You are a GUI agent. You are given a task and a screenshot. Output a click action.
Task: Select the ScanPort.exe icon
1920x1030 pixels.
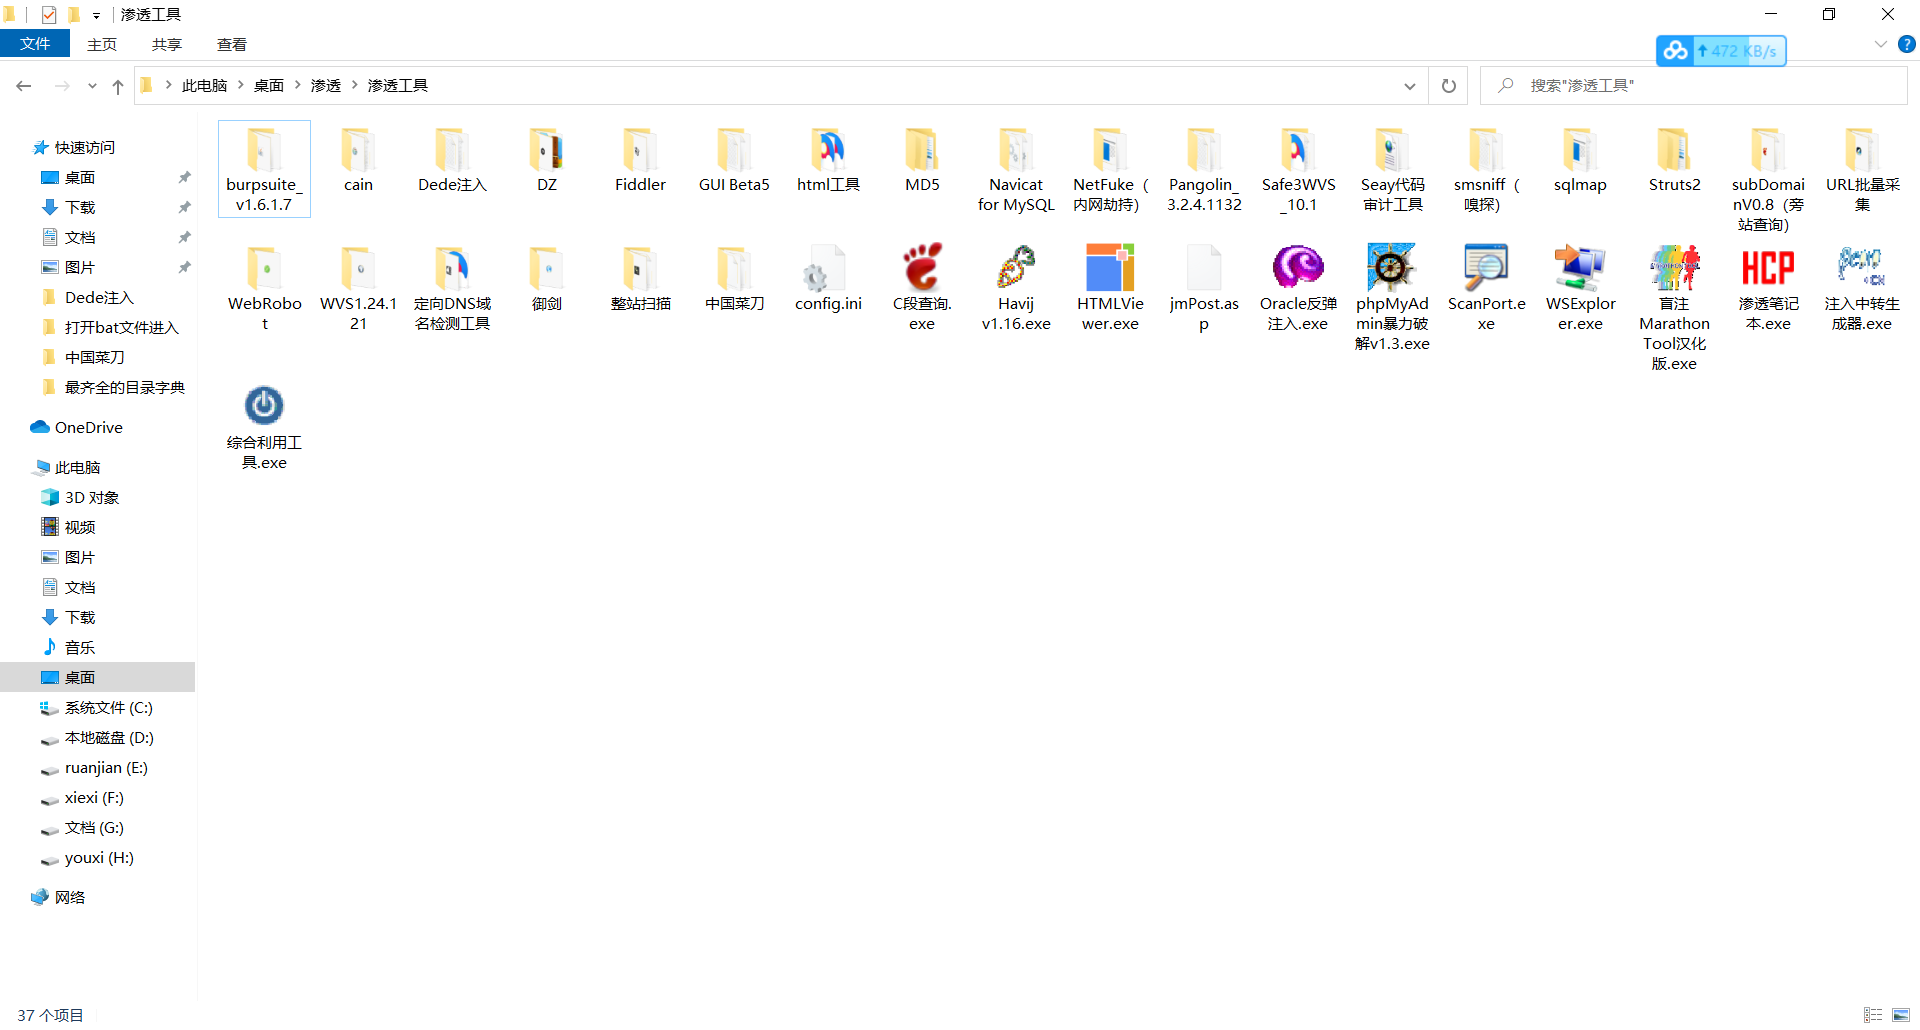(1486, 268)
